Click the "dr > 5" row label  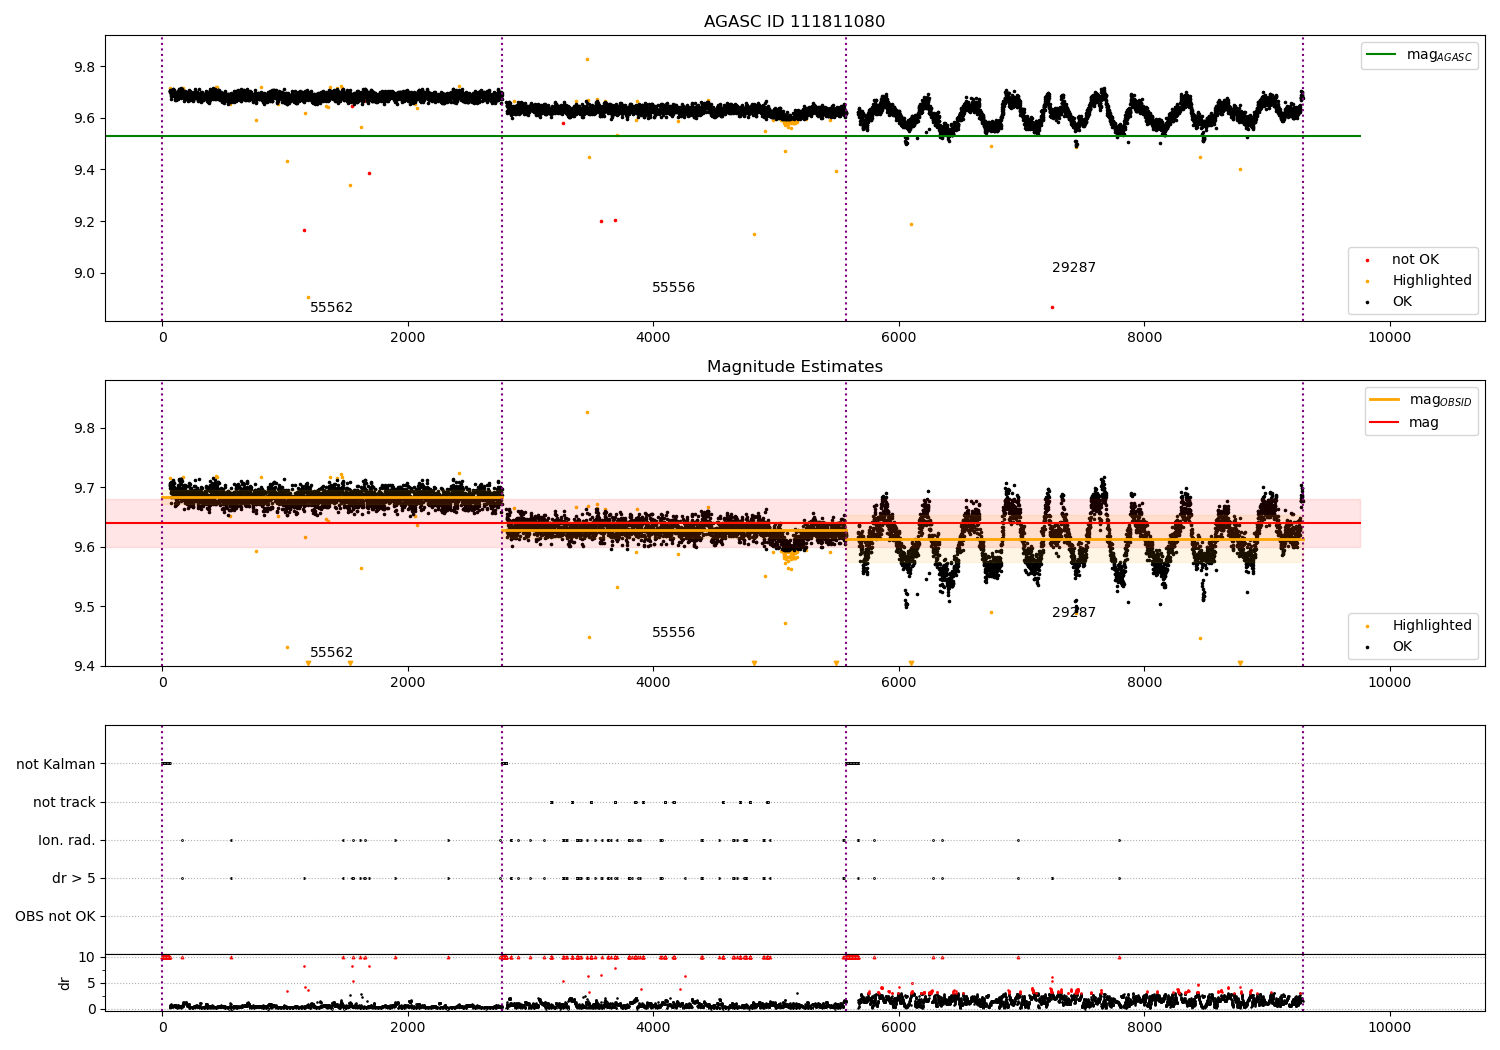tap(74, 878)
